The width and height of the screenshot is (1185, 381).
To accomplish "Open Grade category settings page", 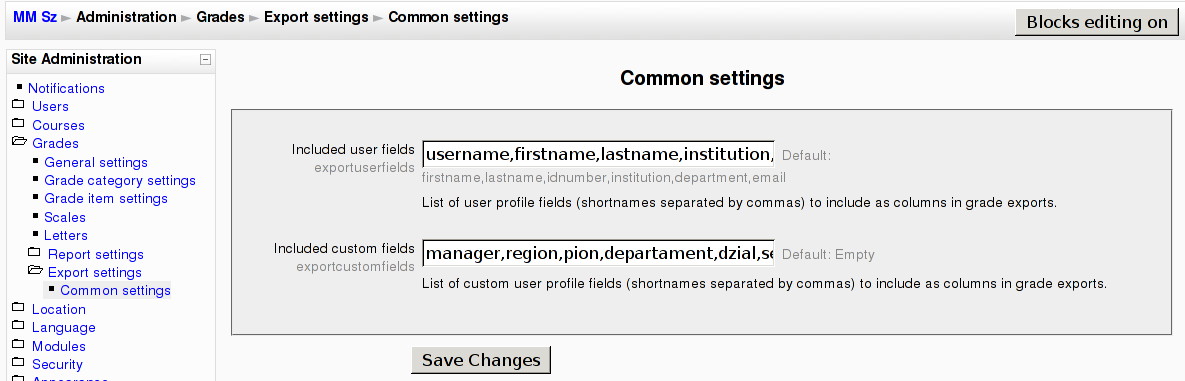I will pyautogui.click(x=120, y=181).
